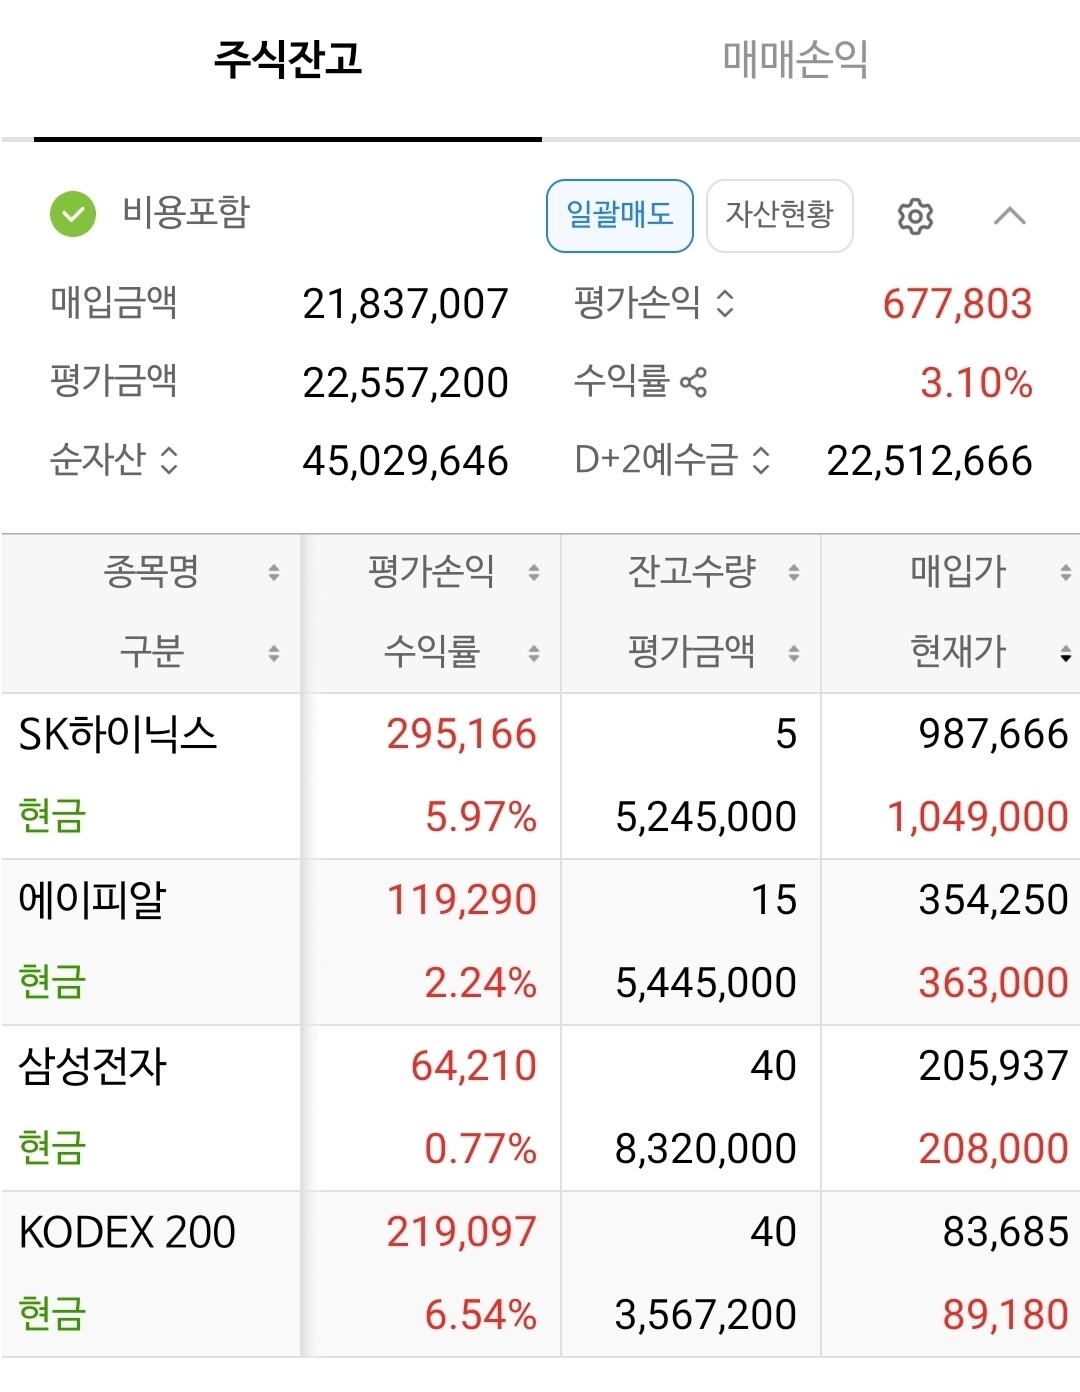Switch to the 매매손익 tab
The image size is (1080, 1392).
point(795,60)
